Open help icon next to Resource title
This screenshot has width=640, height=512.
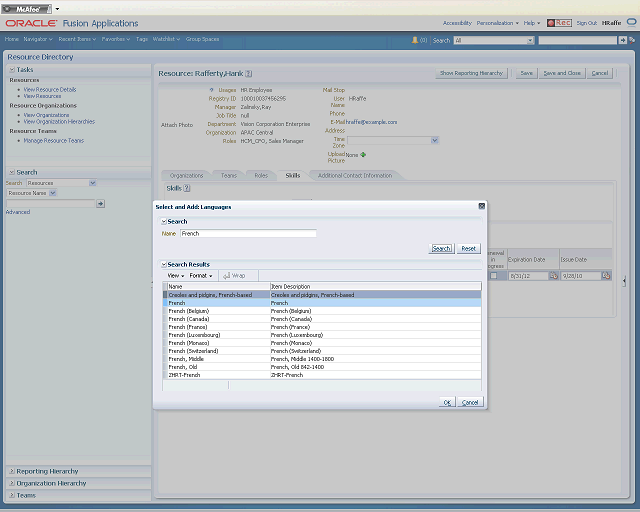pos(249,73)
